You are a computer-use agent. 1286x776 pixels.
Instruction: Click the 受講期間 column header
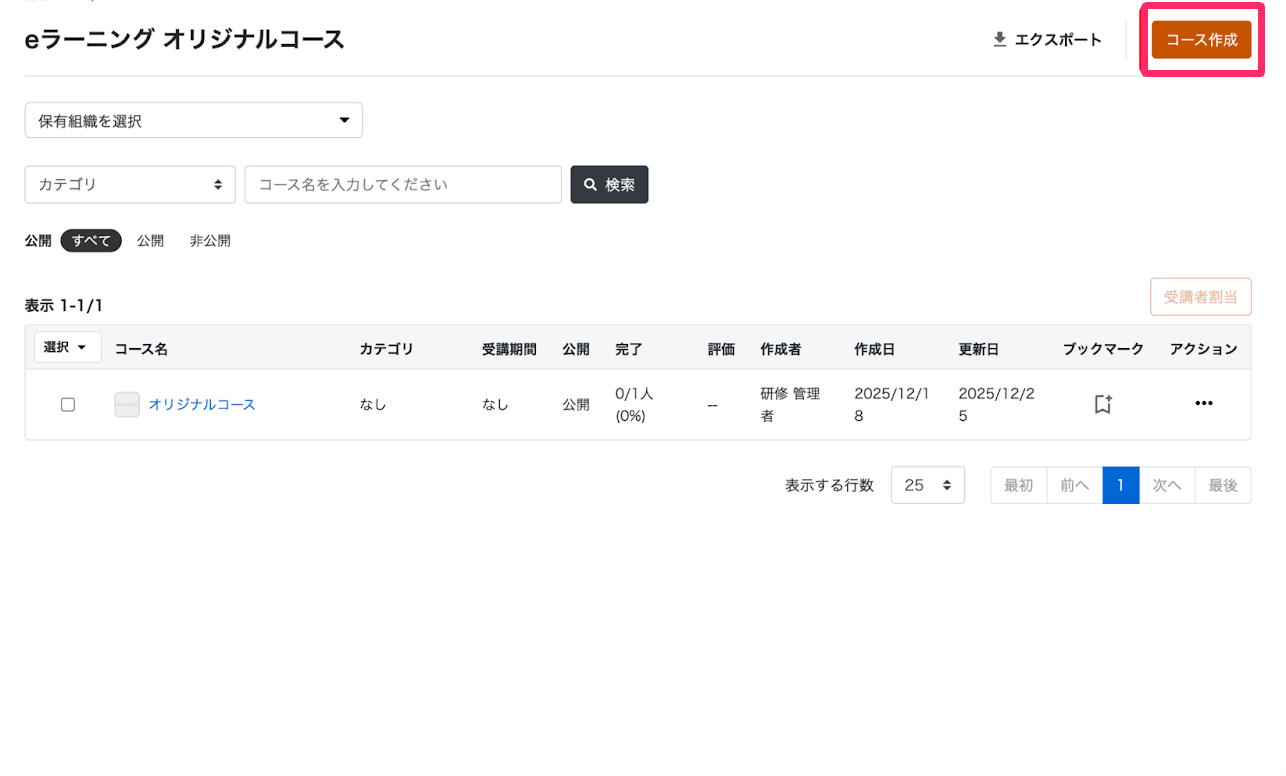coord(509,349)
